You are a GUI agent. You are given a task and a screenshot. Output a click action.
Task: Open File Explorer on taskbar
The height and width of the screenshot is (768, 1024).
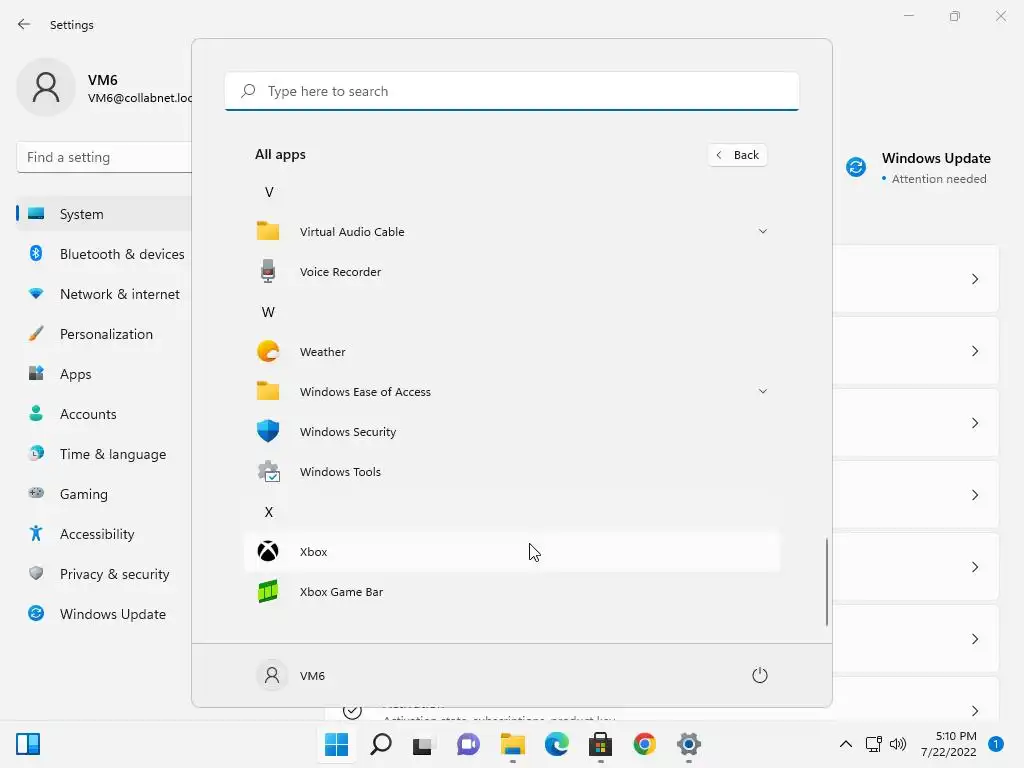pyautogui.click(x=513, y=744)
